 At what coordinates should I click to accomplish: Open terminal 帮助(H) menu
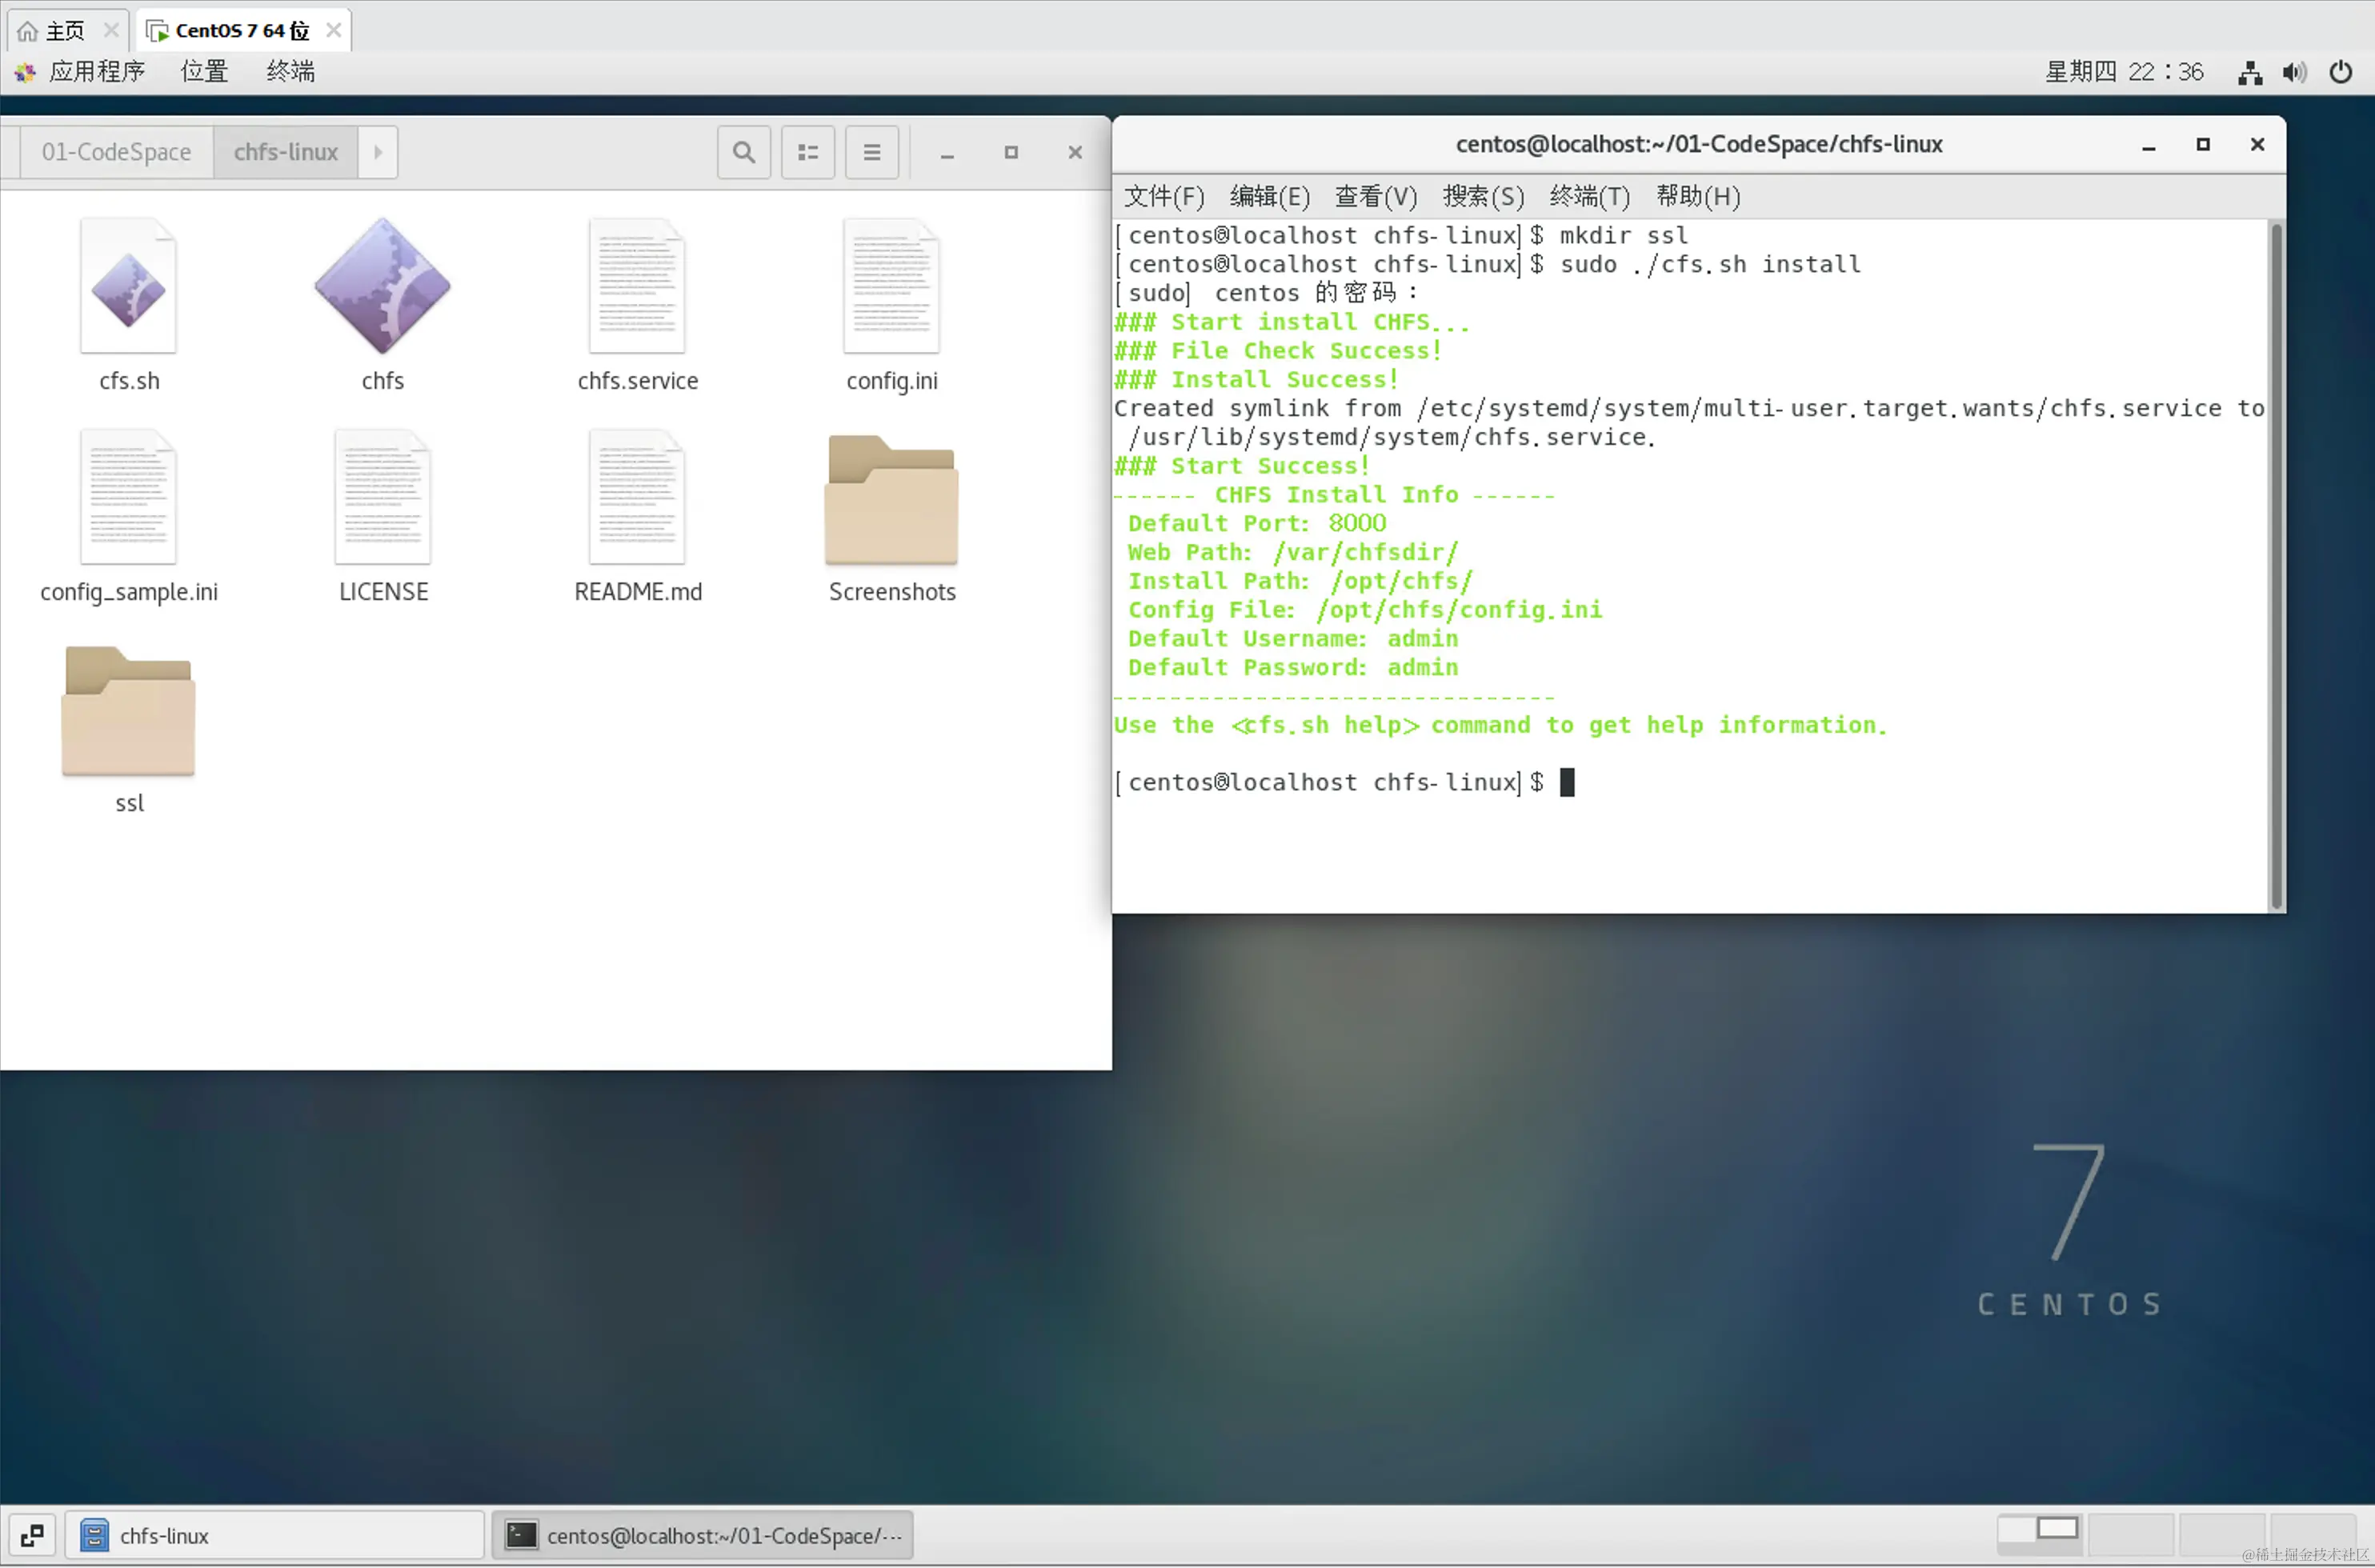[x=1698, y=196]
